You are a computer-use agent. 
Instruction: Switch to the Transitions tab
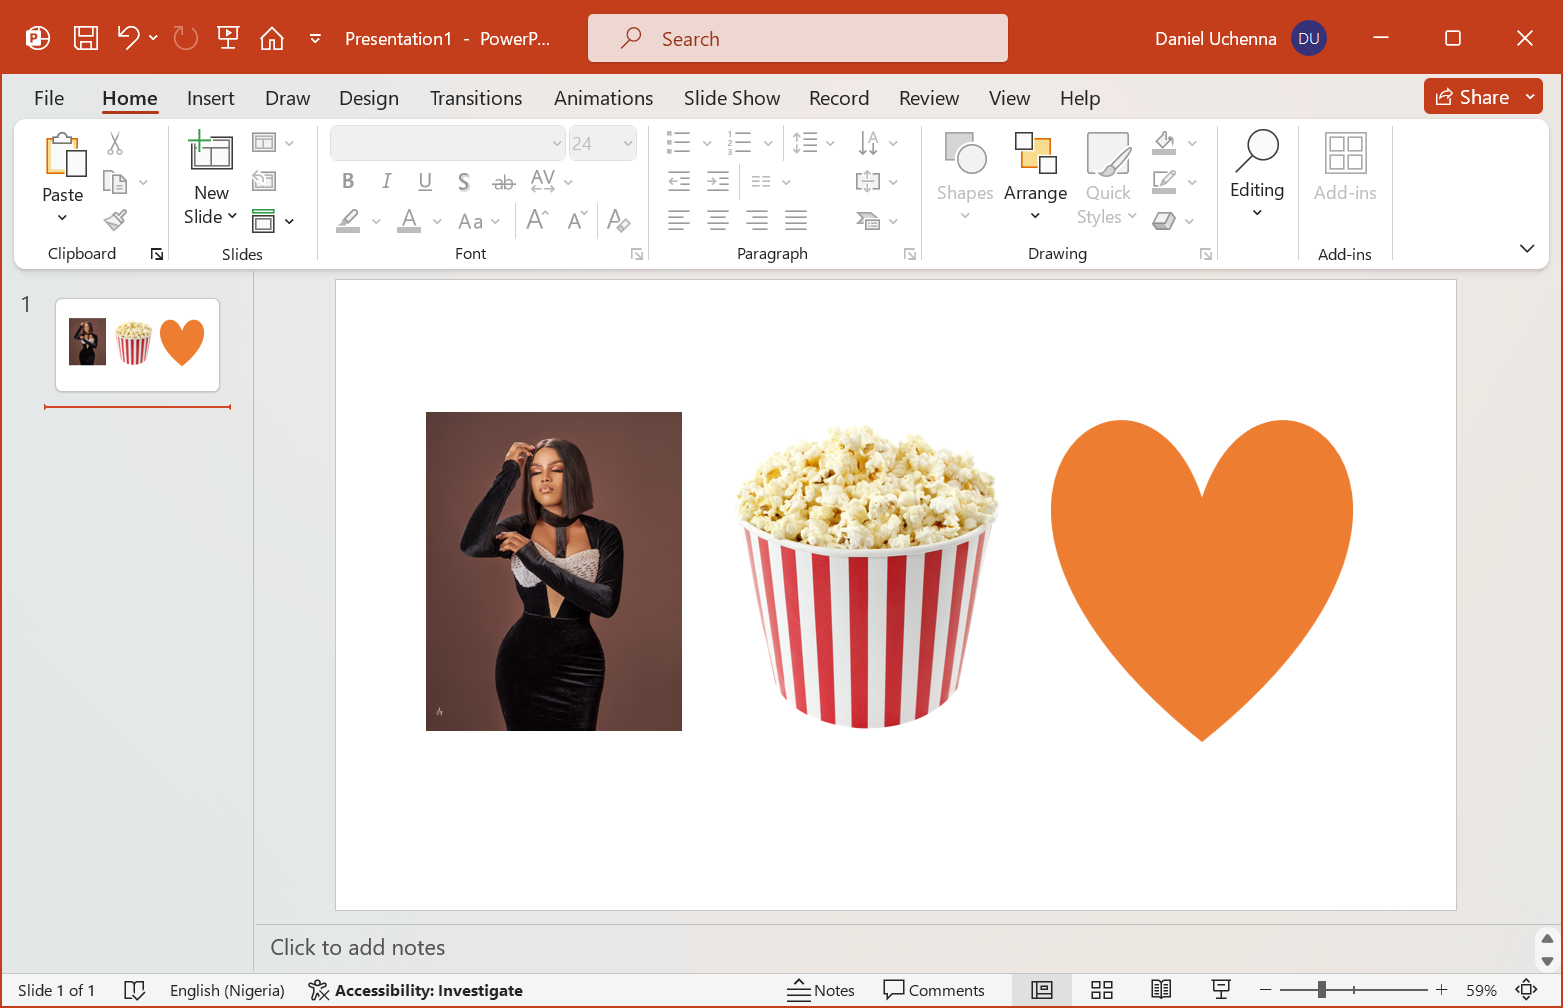476,98
